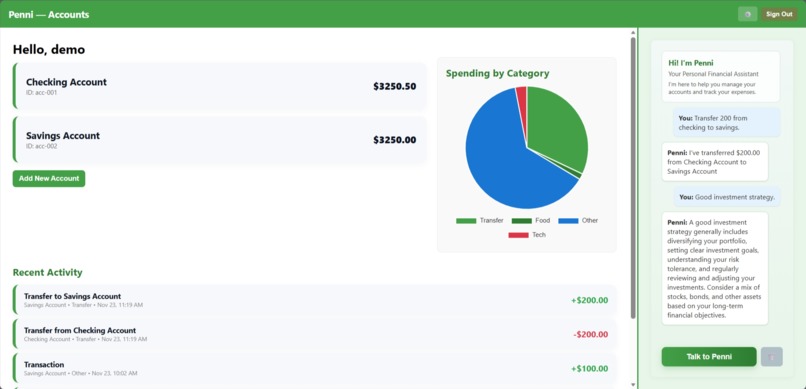Click the Hi! I'm Penni intro card
Image resolution: width=806 pixels, height=389 pixels.
(x=721, y=77)
